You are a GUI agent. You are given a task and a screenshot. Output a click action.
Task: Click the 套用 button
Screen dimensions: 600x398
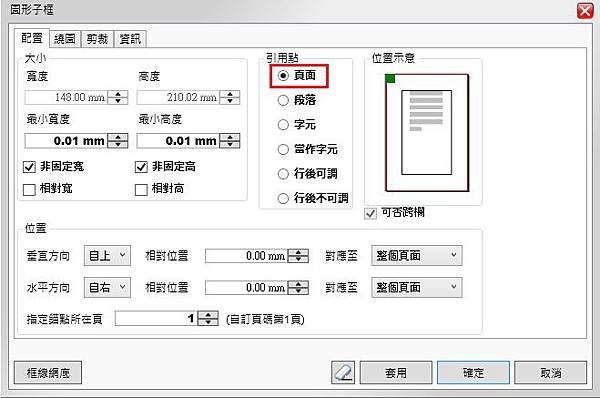pos(396,372)
